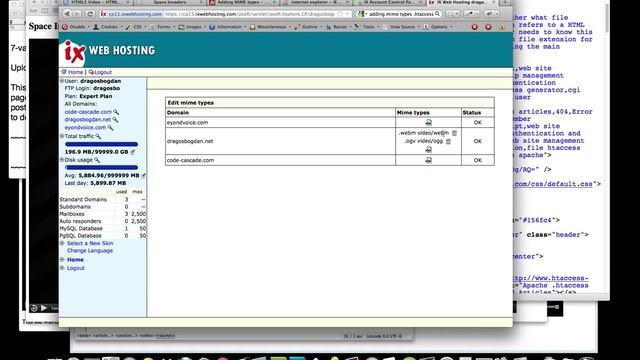Screen dimensions: 640x360
Task: Click the magnifier icon beside code-cascade.com
Action: [116, 112]
